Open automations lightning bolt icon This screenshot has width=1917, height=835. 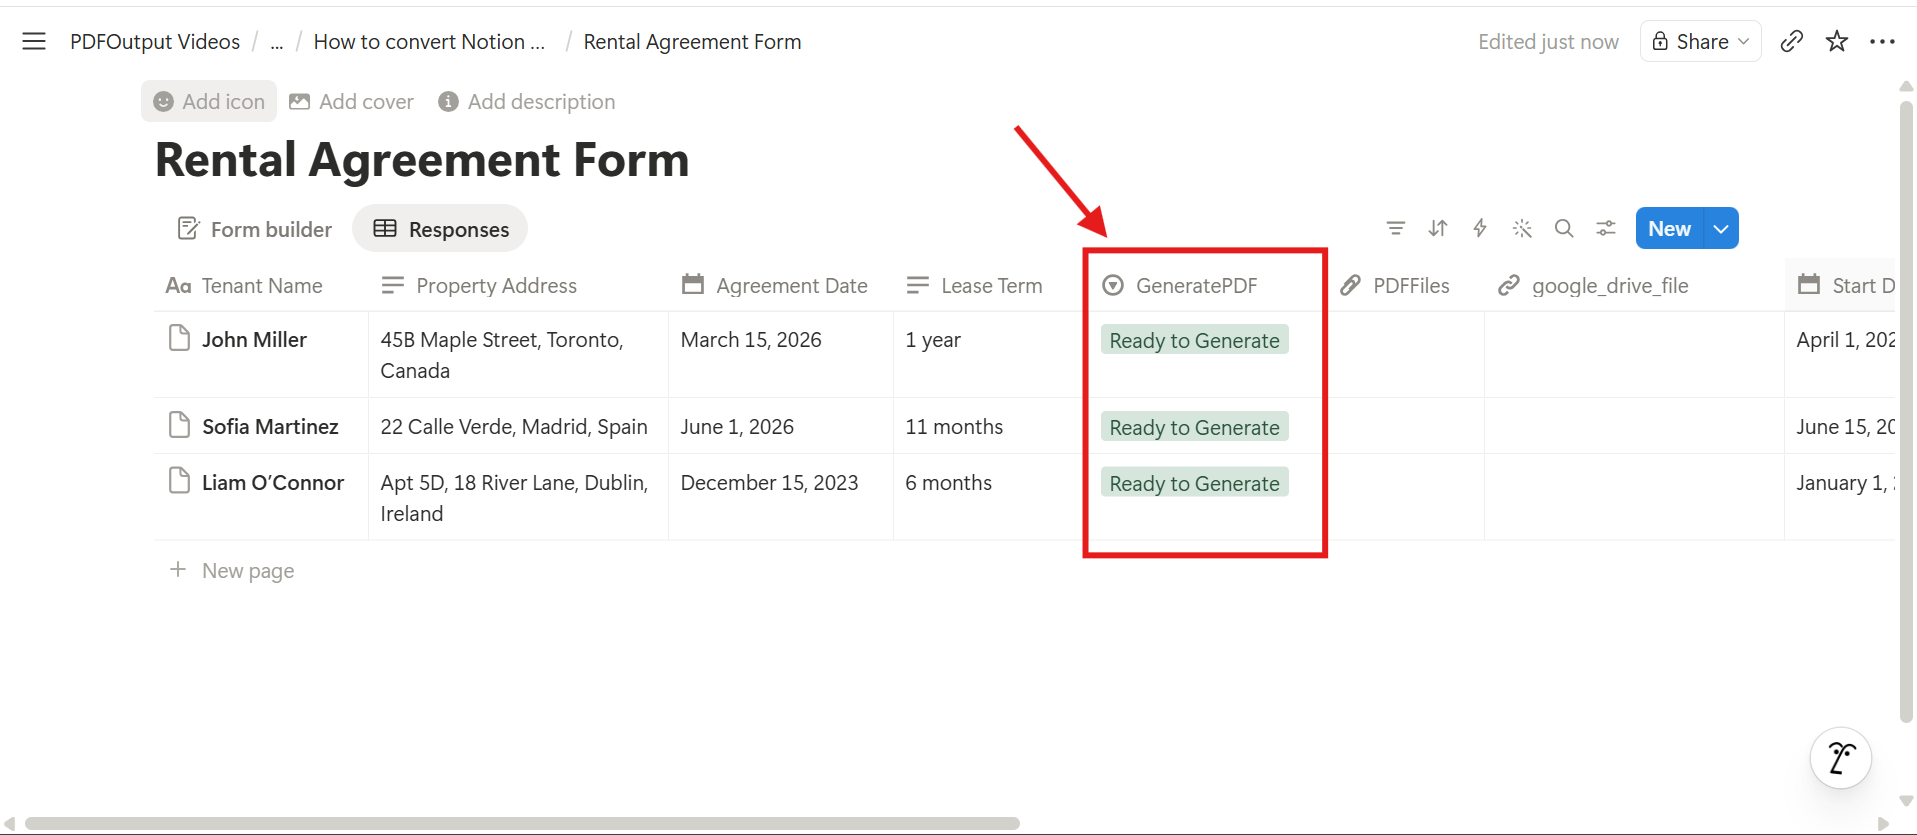(1480, 229)
